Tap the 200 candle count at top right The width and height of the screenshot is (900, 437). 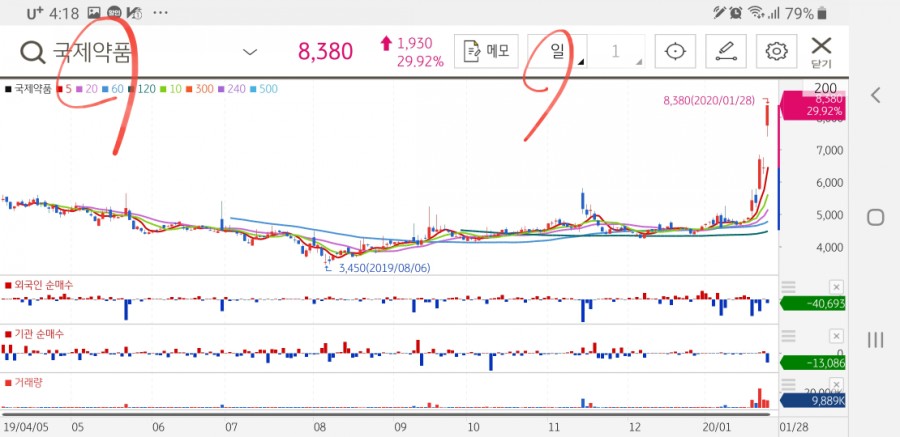click(825, 88)
